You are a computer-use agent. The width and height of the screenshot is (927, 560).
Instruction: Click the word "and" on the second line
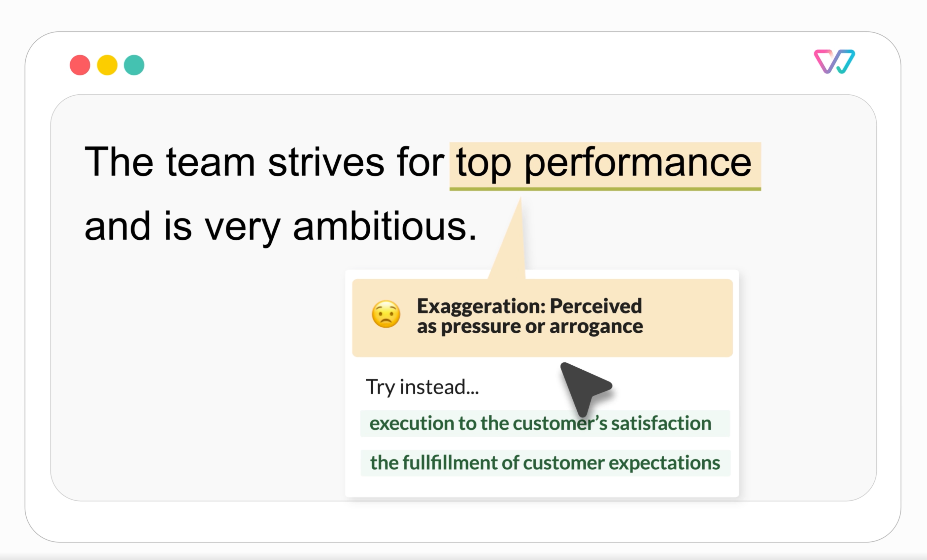coord(116,228)
